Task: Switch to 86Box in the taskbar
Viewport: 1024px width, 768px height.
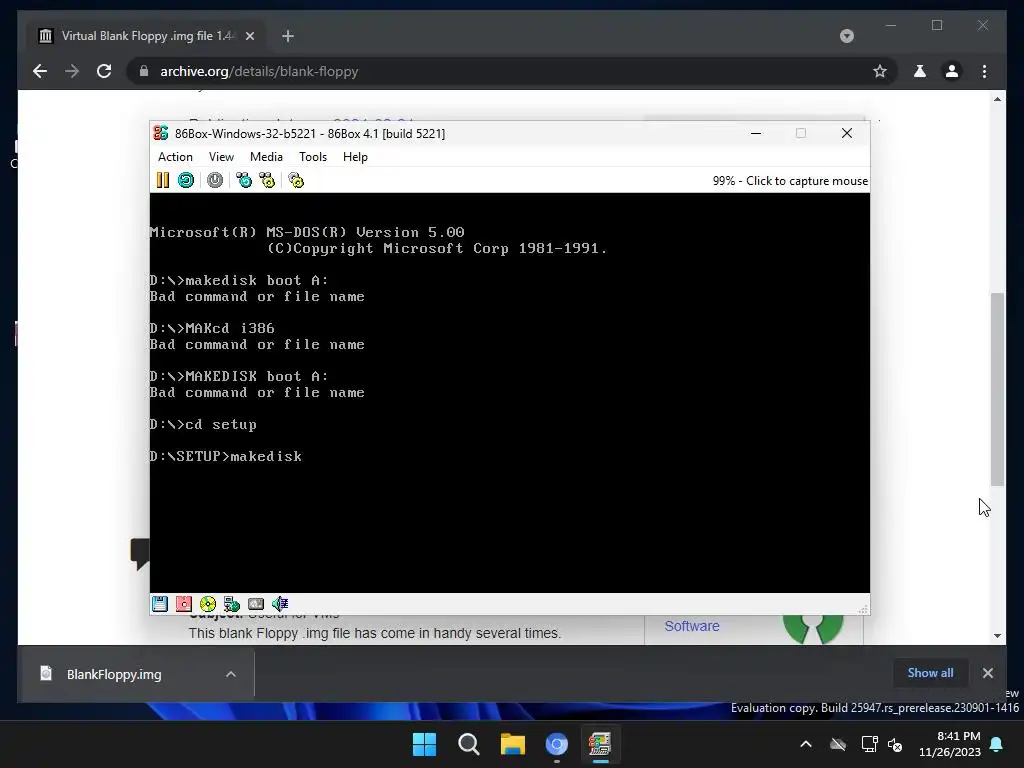Action: tap(600, 744)
